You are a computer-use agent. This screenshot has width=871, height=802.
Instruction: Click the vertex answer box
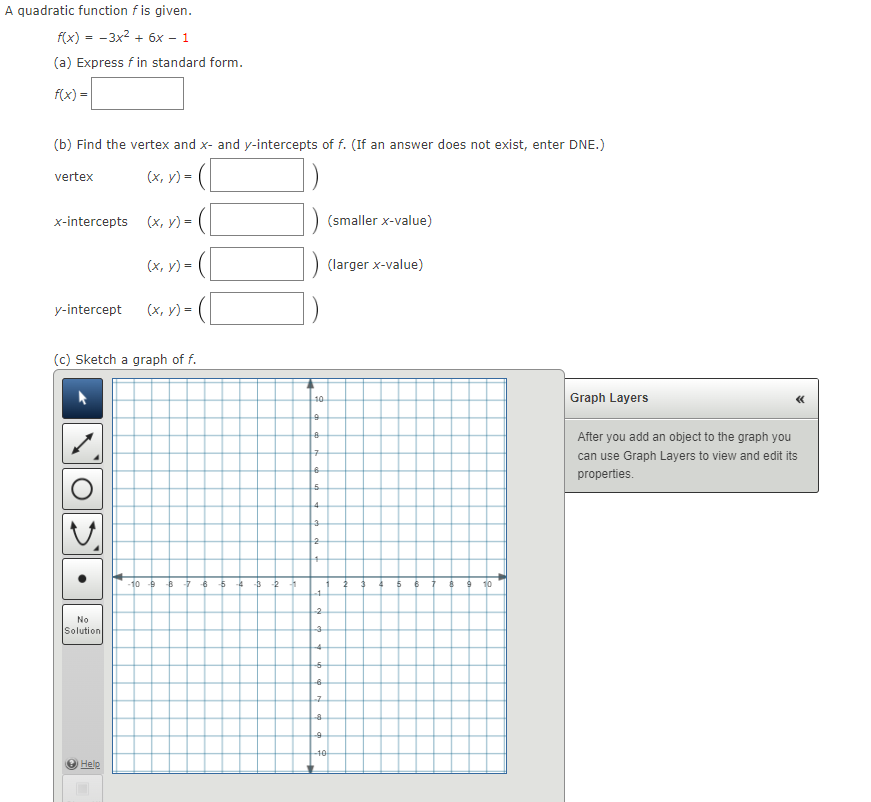click(256, 175)
